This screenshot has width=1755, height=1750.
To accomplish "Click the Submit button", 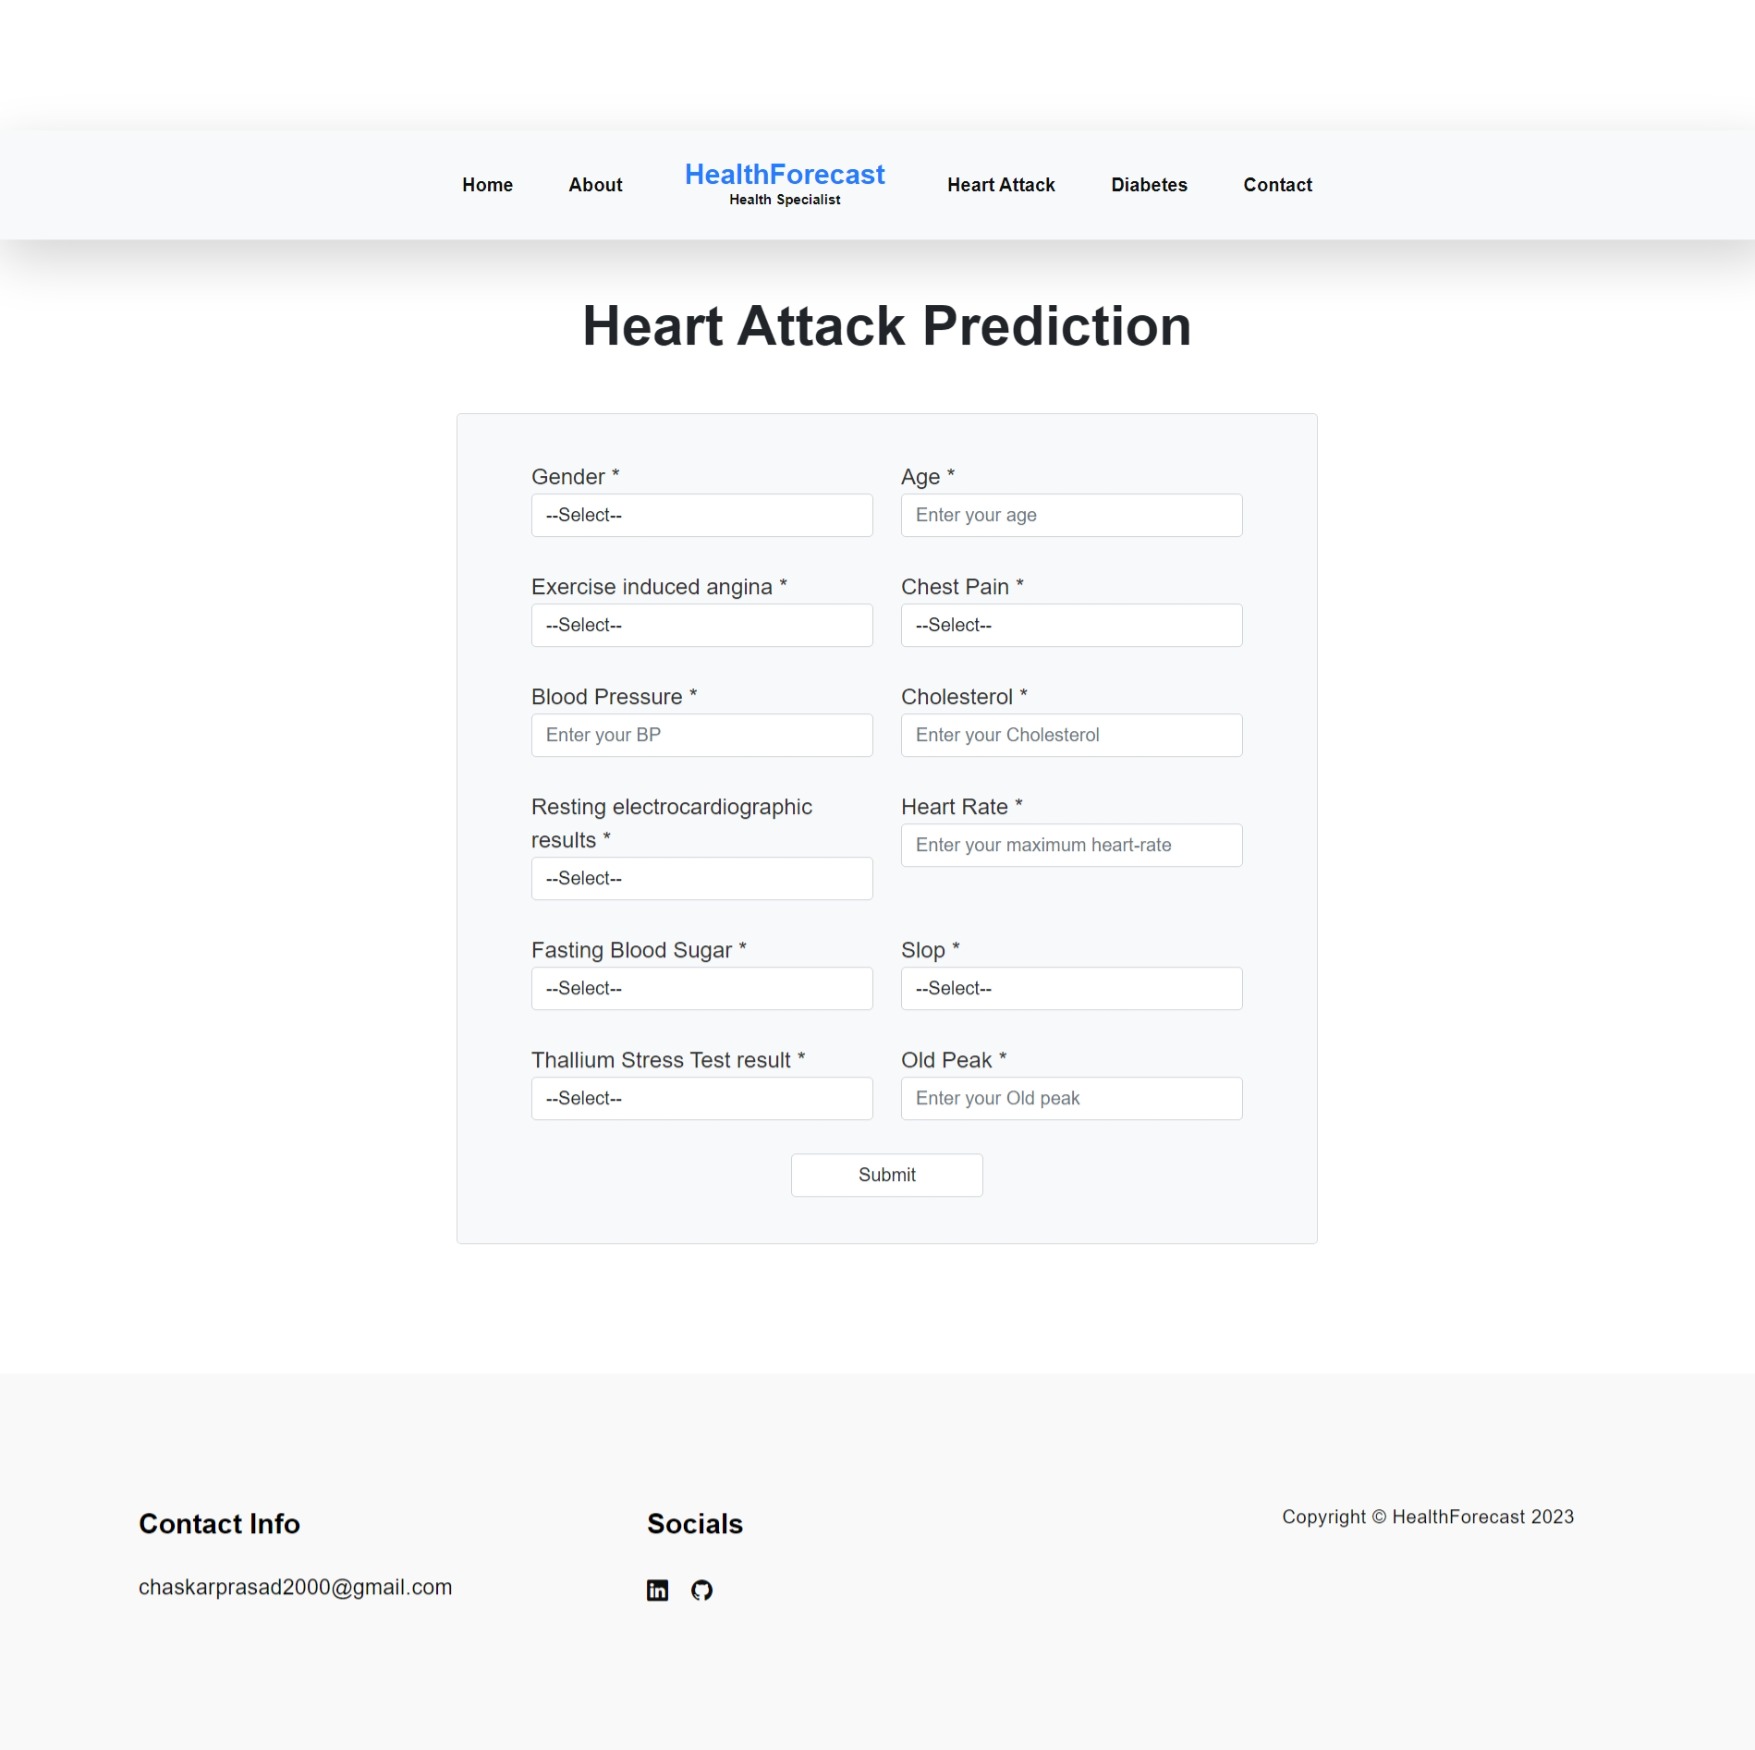I will [887, 1175].
